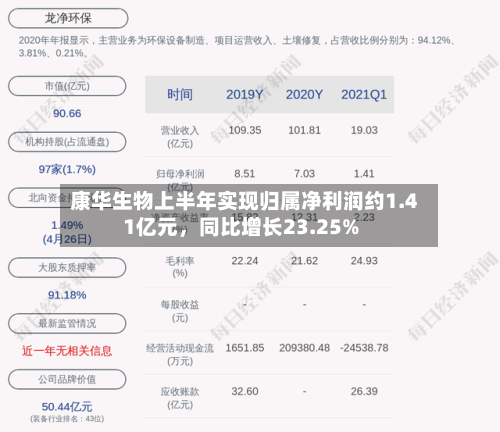Click the 2020Y column header
This screenshot has height=432, width=500.
(304, 95)
